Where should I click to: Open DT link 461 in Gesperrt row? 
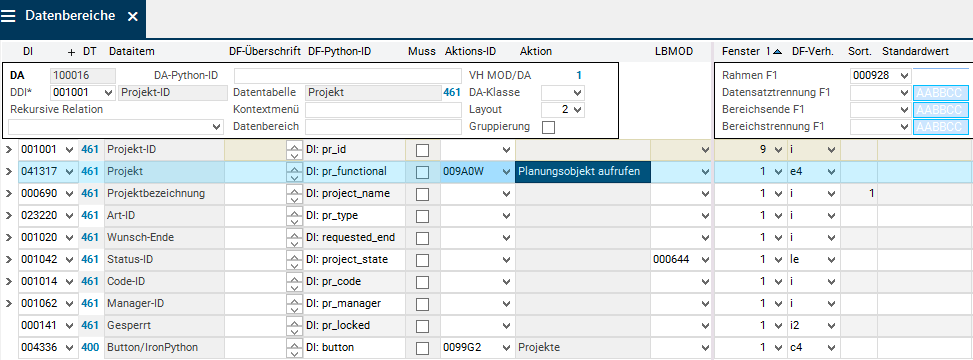(x=90, y=325)
